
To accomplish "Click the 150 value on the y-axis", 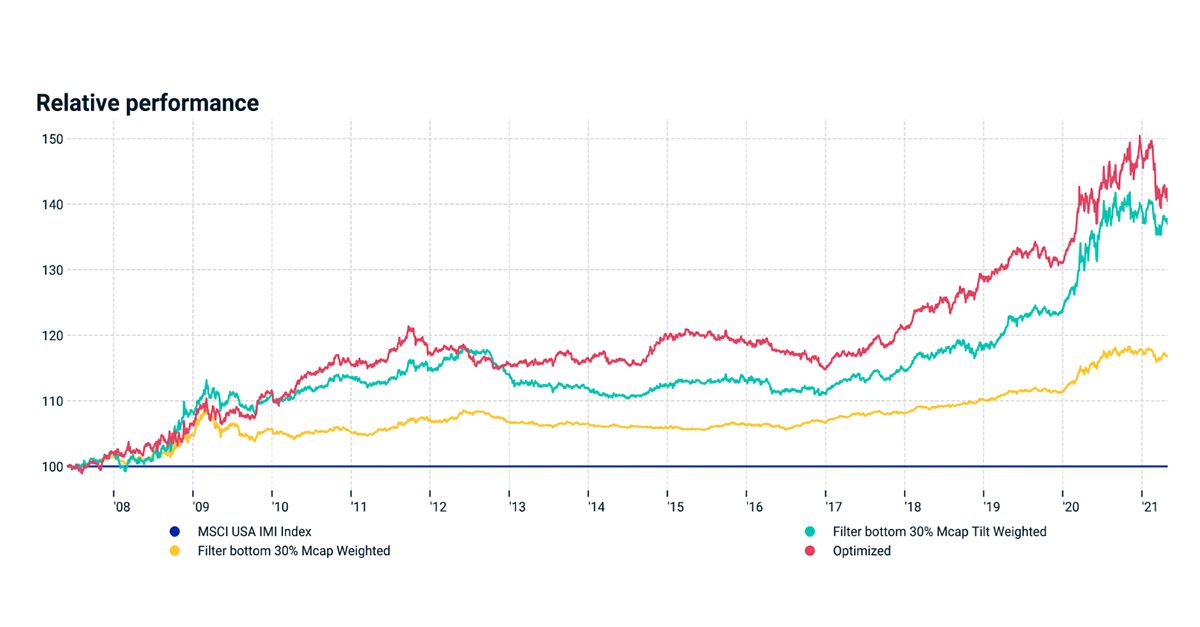I will 52,139.
